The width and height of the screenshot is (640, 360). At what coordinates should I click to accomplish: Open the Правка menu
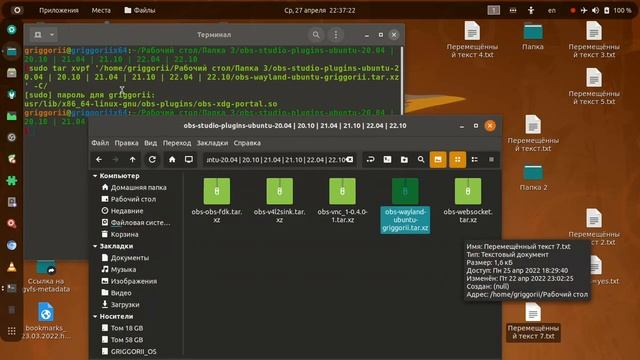point(126,143)
